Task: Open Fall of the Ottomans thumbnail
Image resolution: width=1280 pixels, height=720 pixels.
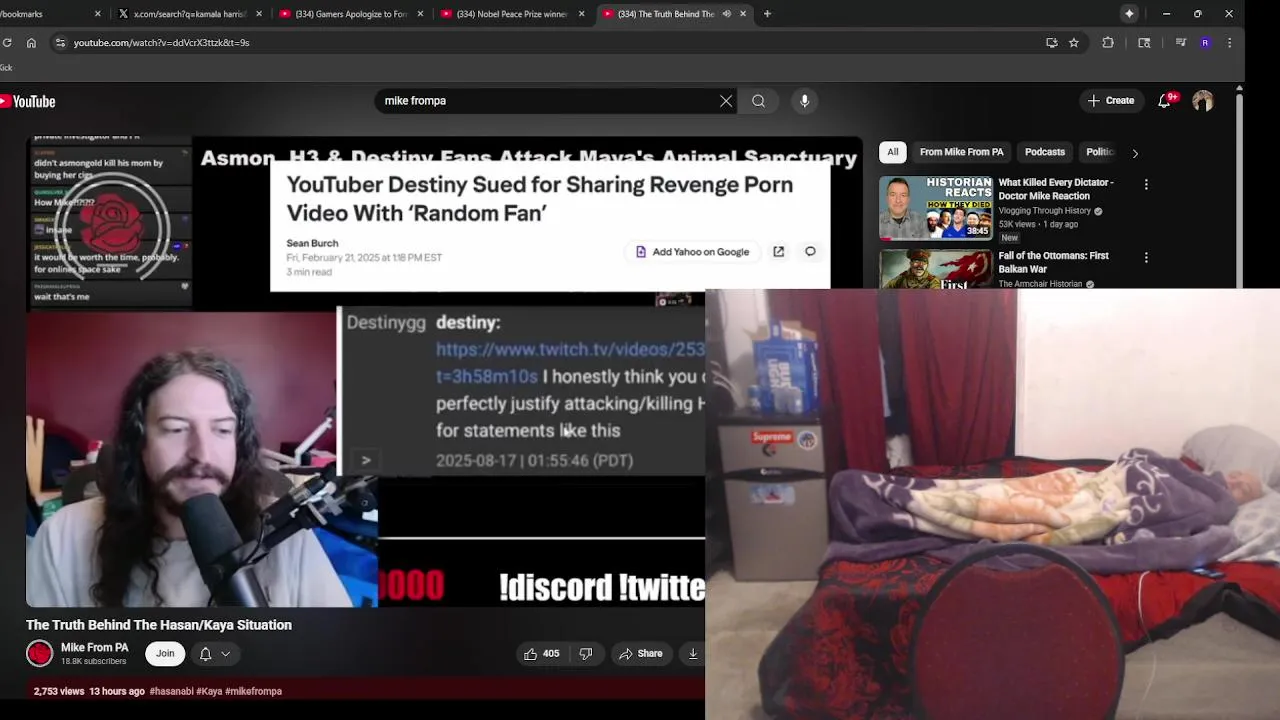Action: [x=936, y=269]
